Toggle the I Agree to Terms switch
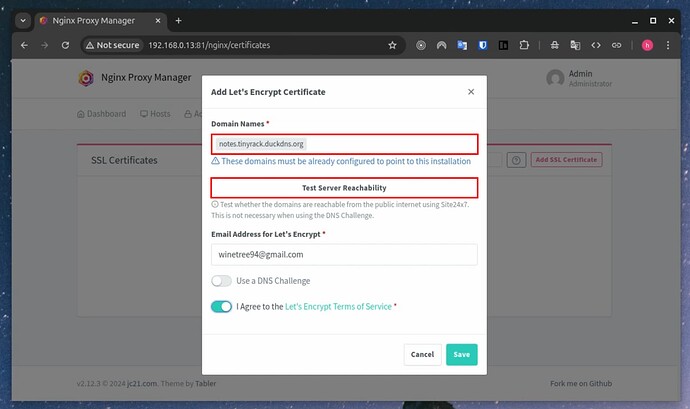 tap(221, 306)
